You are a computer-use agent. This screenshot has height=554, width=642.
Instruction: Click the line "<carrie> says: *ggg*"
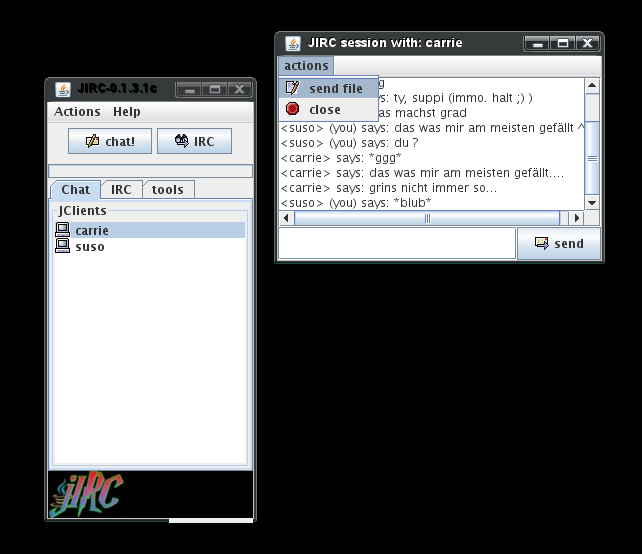click(x=341, y=158)
